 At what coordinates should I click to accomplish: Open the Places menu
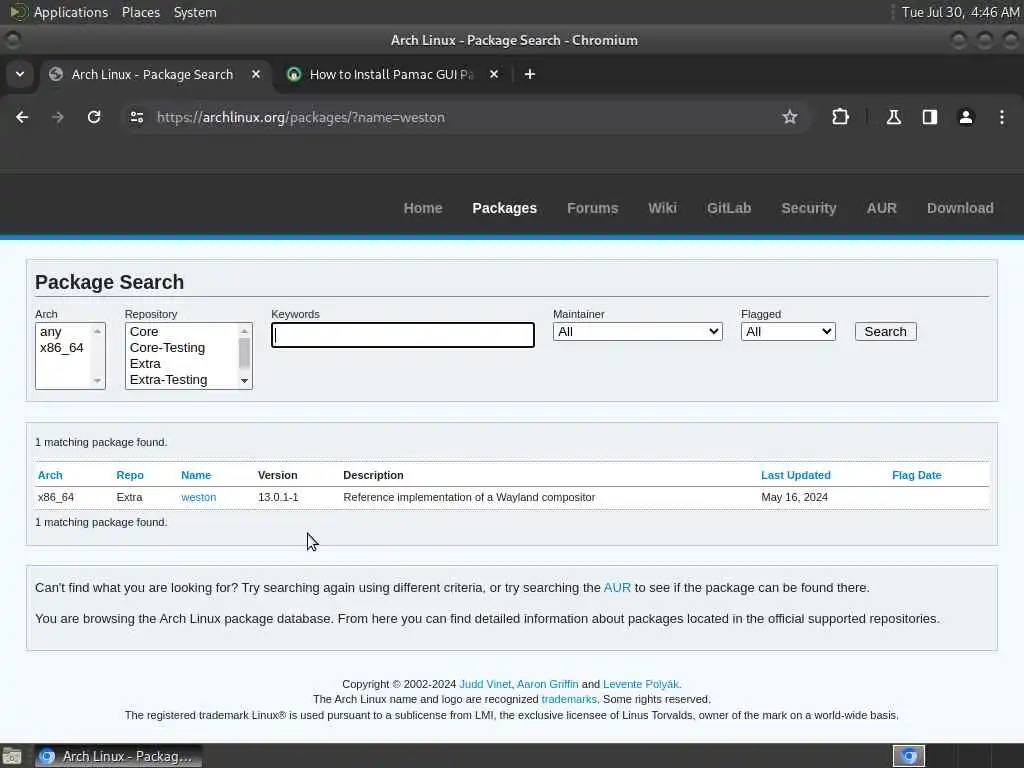[141, 12]
